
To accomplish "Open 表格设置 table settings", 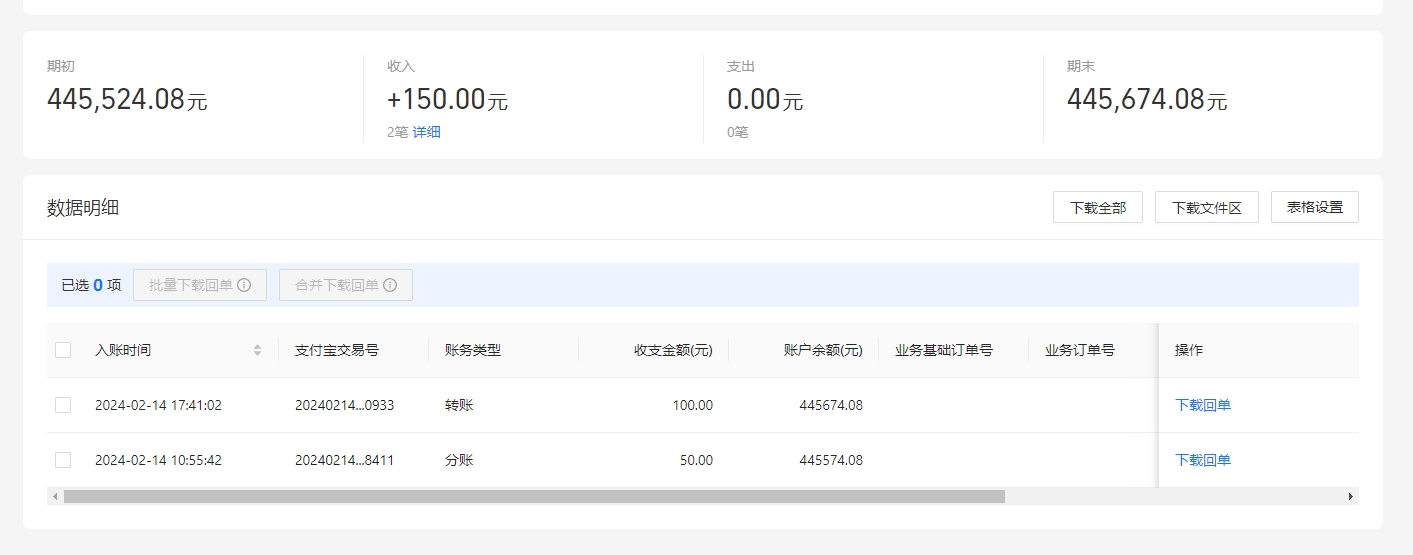I will (1315, 207).
